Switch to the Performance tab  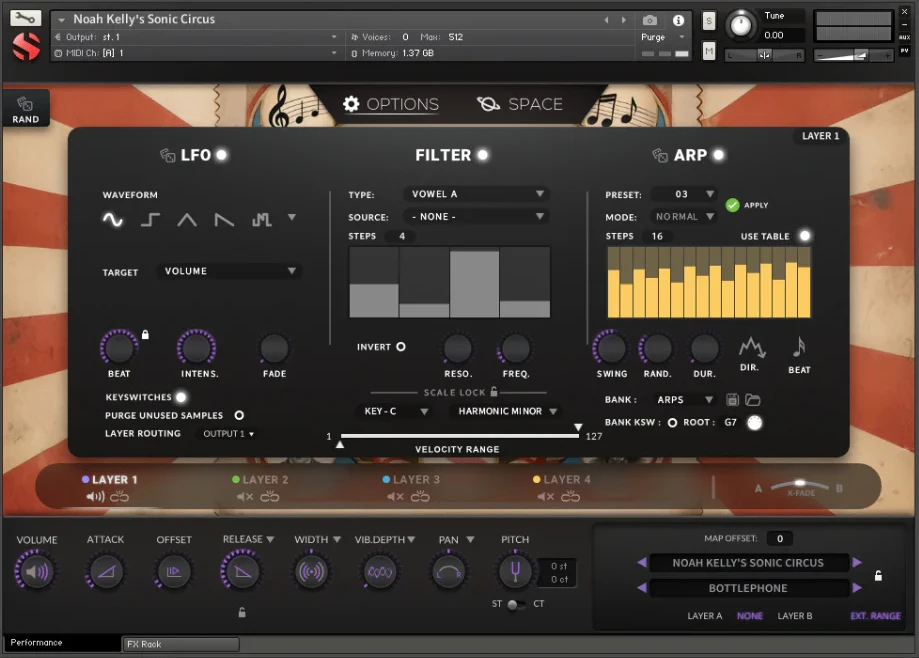pos(62,643)
